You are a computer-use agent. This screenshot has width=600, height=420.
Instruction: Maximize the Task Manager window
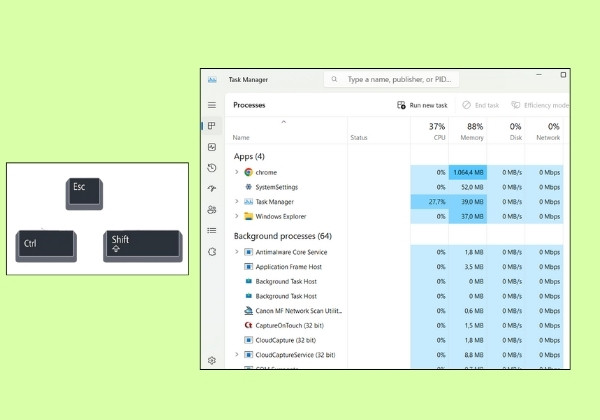563,75
